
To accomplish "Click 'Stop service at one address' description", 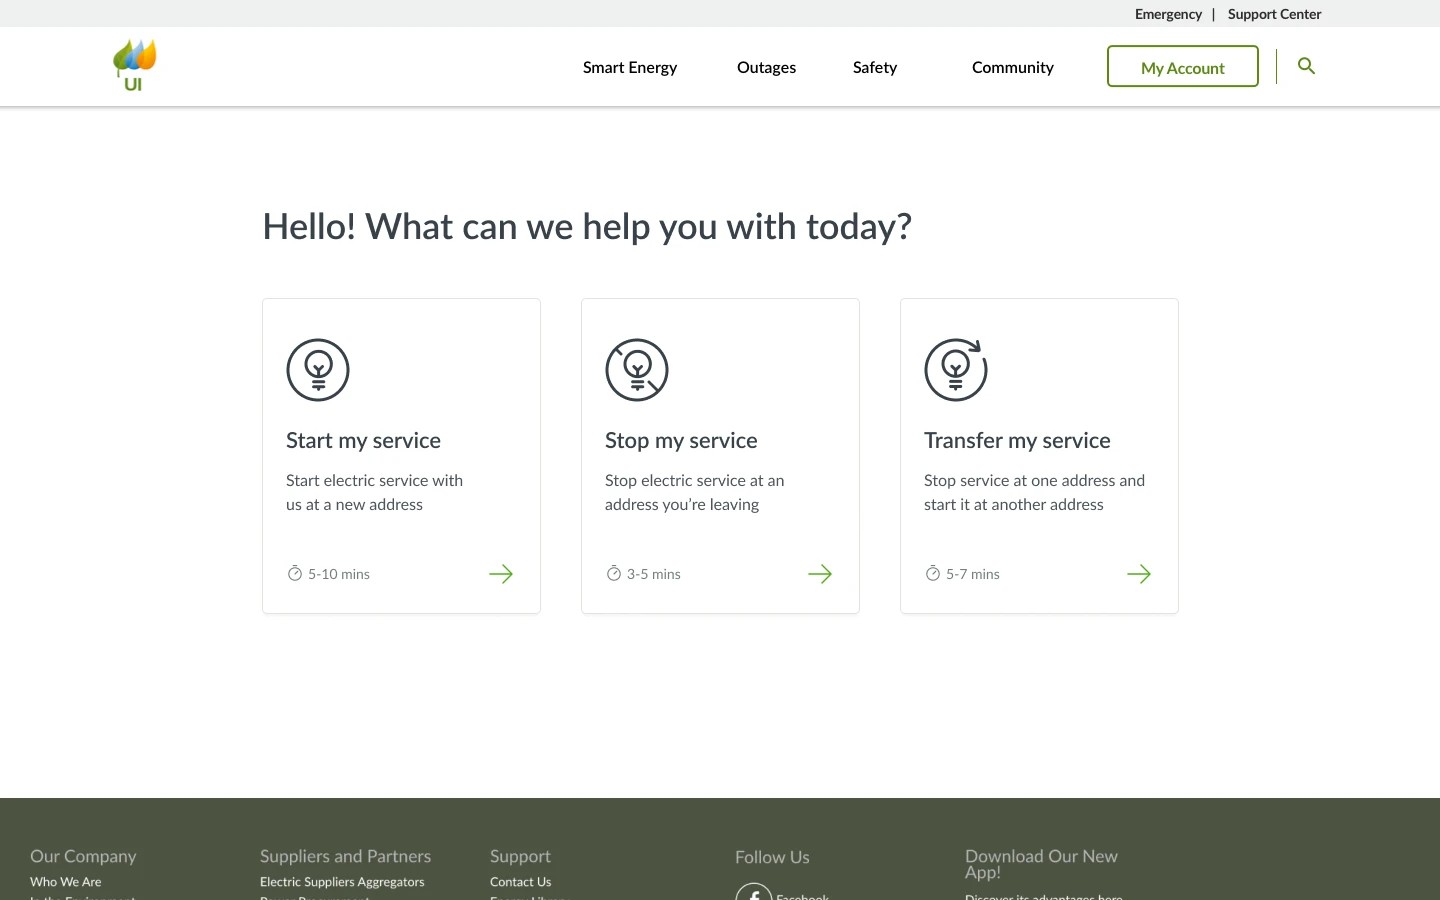I will click(1035, 492).
